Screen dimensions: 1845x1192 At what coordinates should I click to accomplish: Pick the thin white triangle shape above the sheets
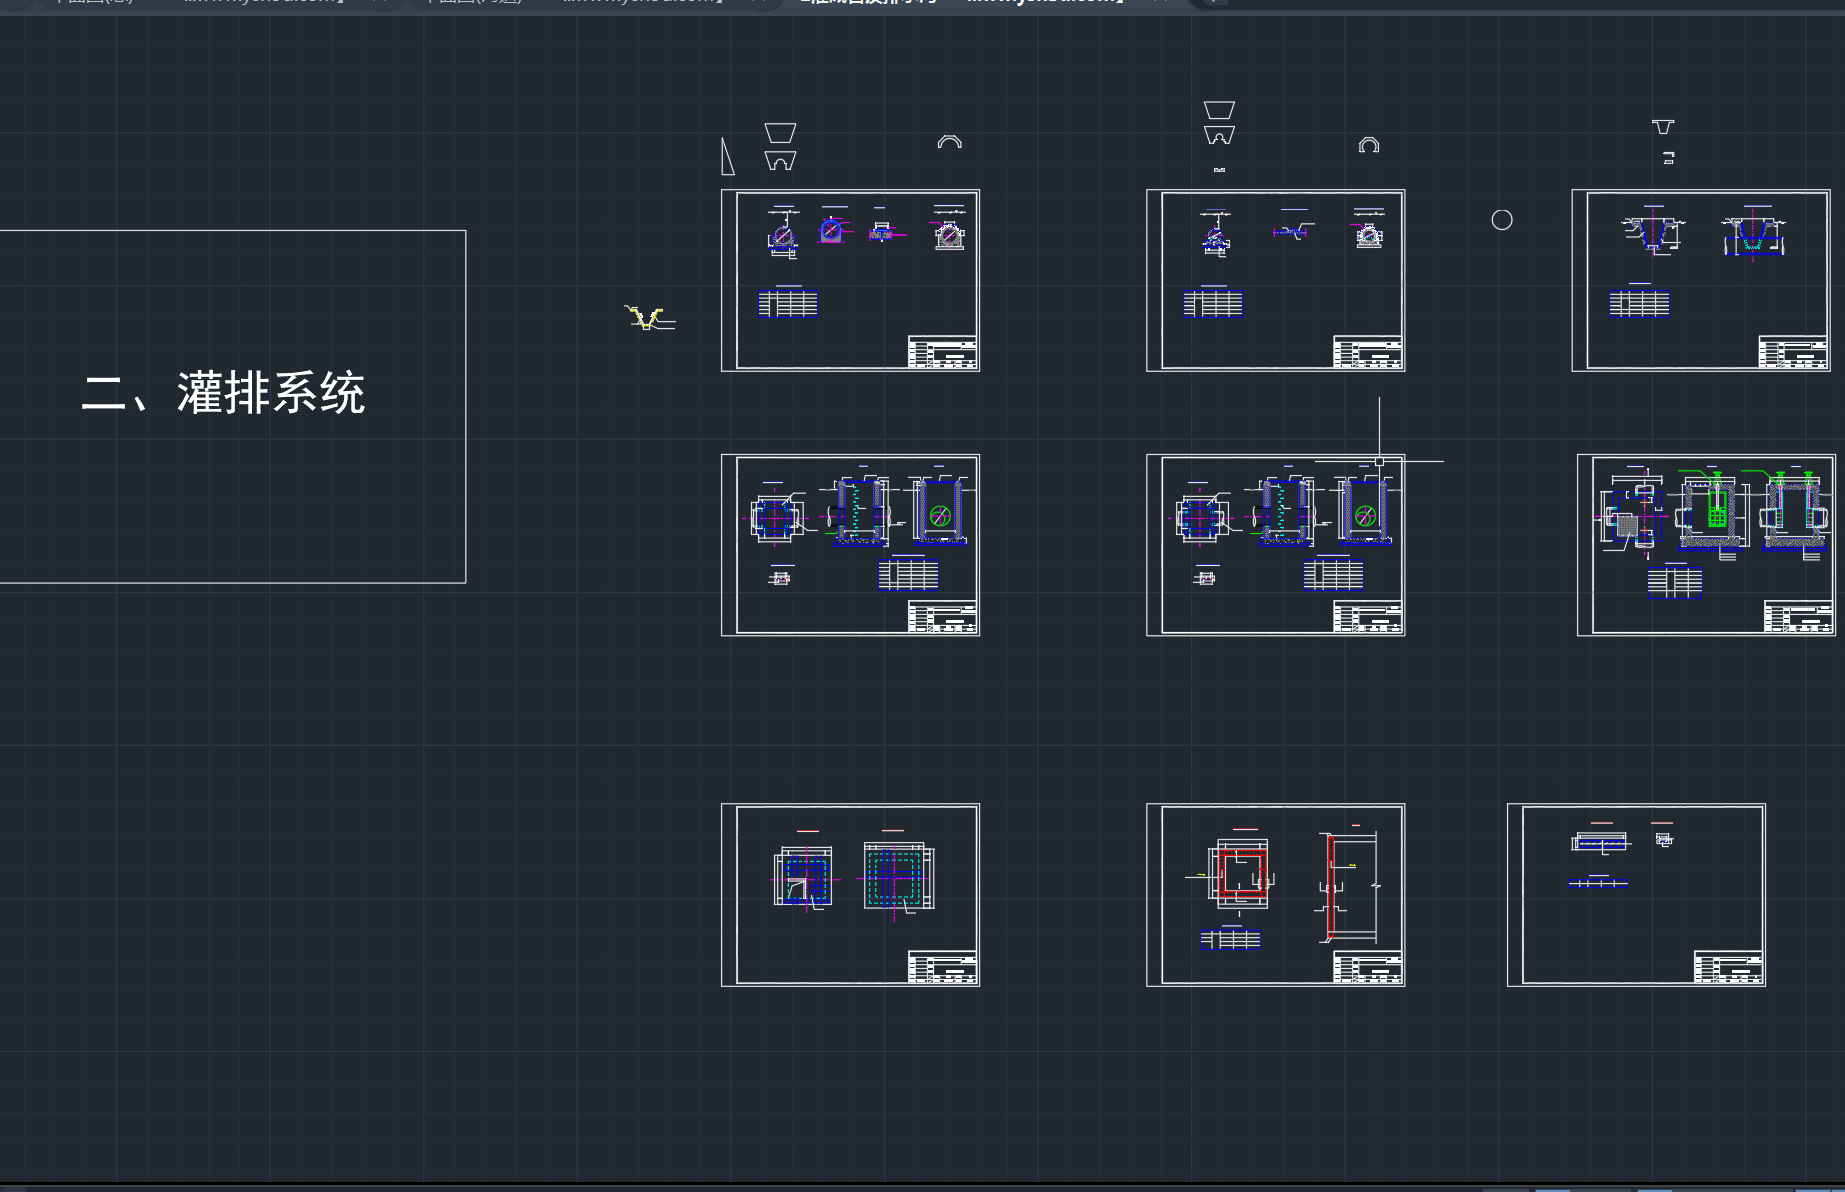[728, 157]
